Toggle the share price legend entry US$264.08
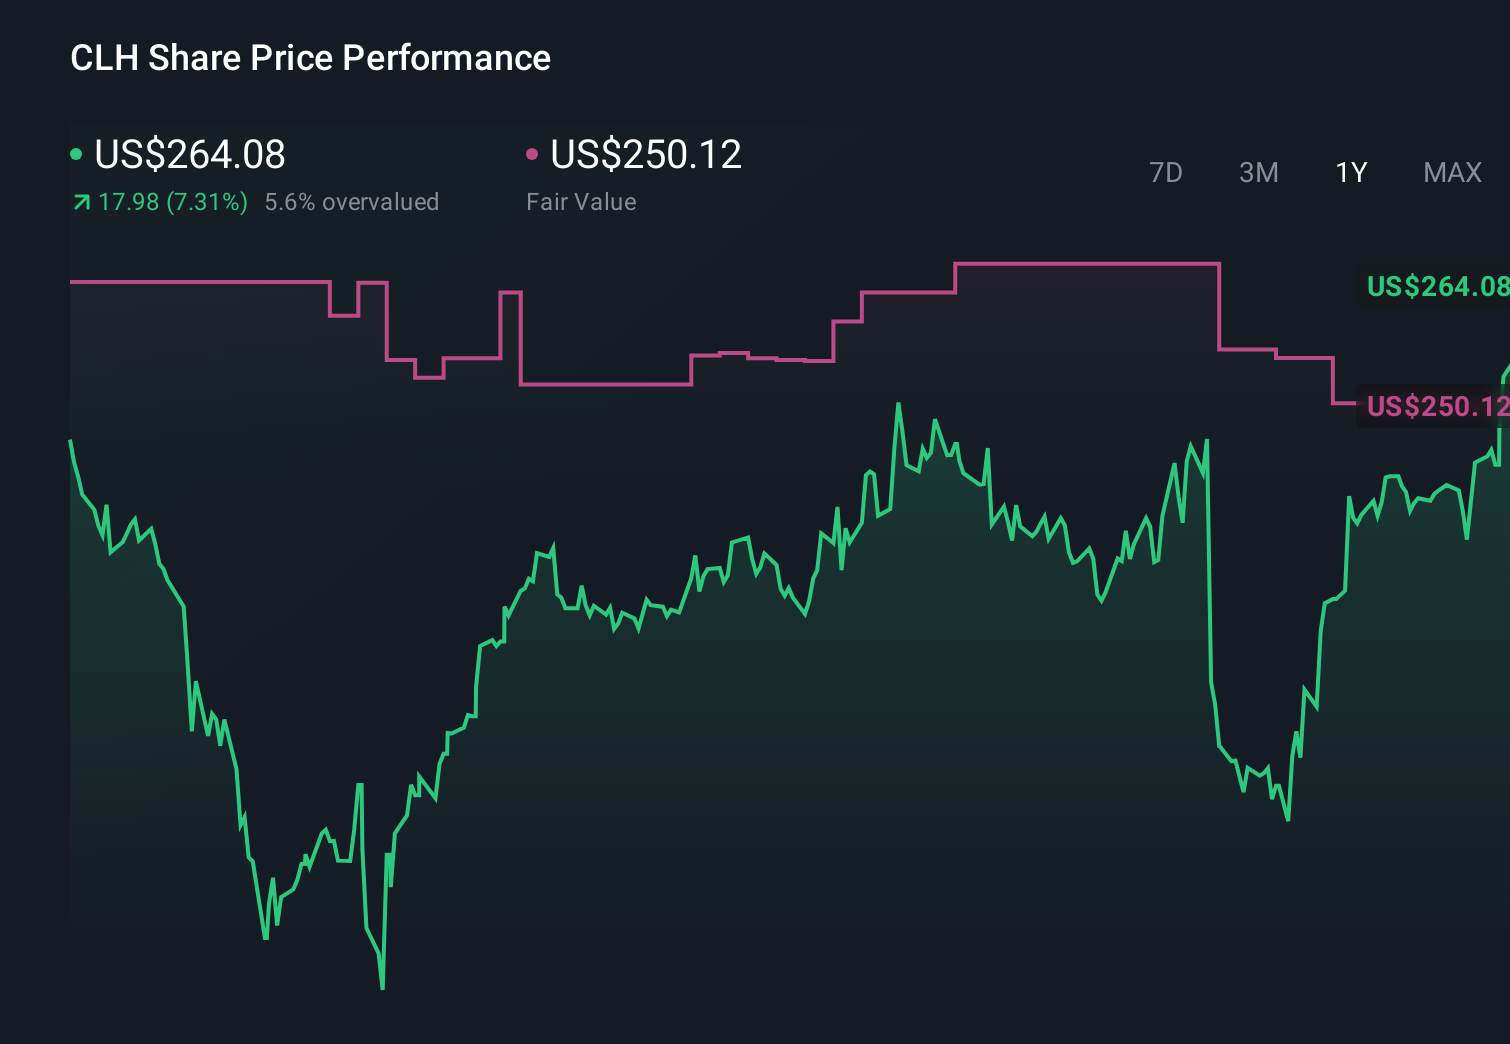The height and width of the screenshot is (1044, 1510). [188, 155]
